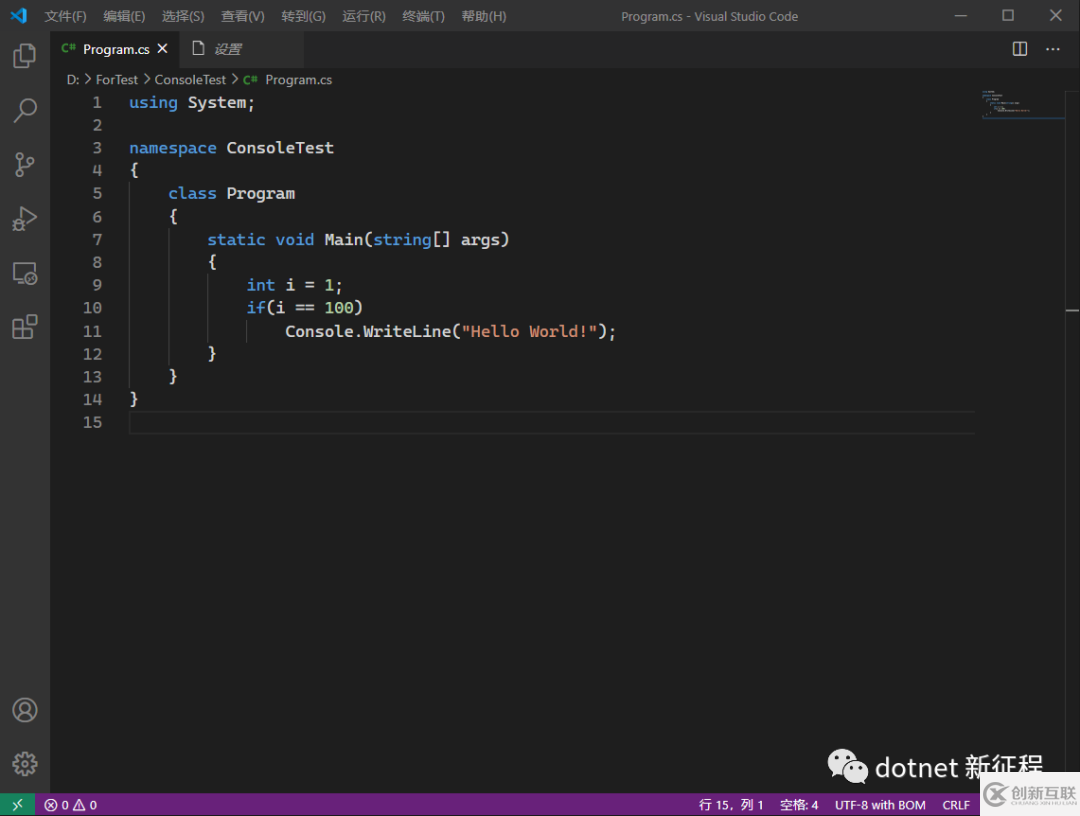The image size is (1080, 816).
Task: Expand the ForTest breadcrumb folder
Action: point(117,80)
